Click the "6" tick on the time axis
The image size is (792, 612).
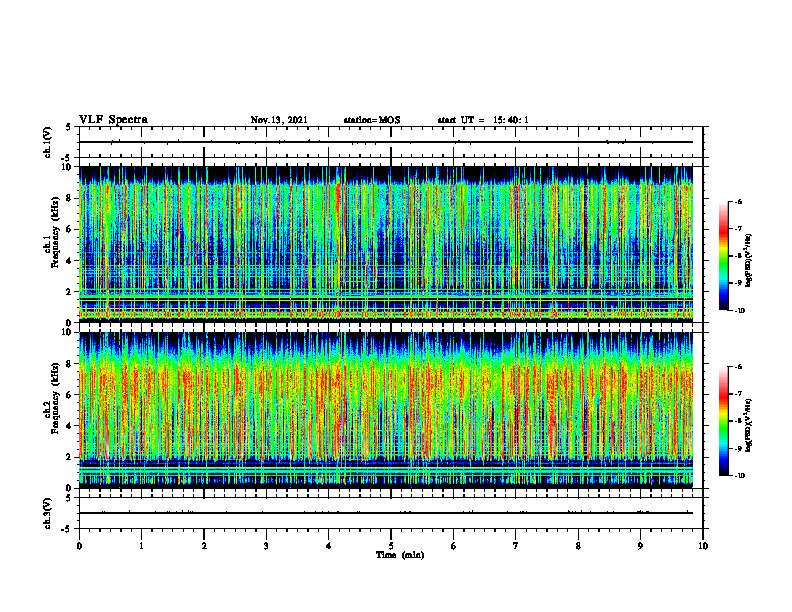(x=454, y=546)
